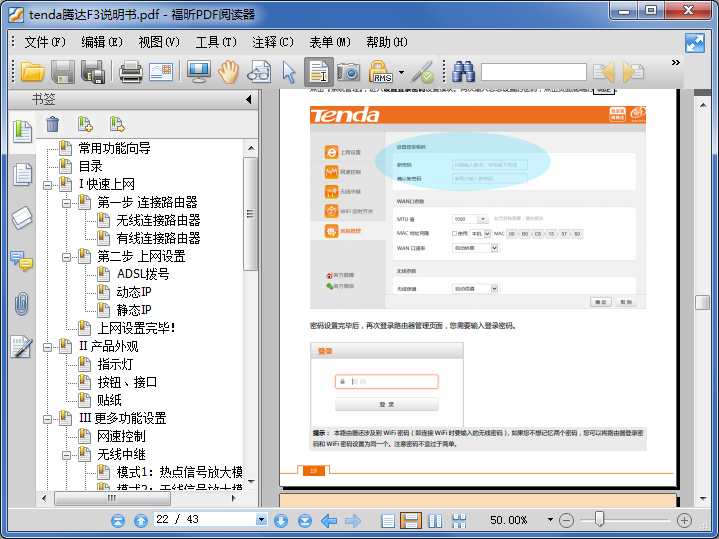Open the attachments paperclip panel
This screenshot has height=539, width=719.
[x=22, y=304]
